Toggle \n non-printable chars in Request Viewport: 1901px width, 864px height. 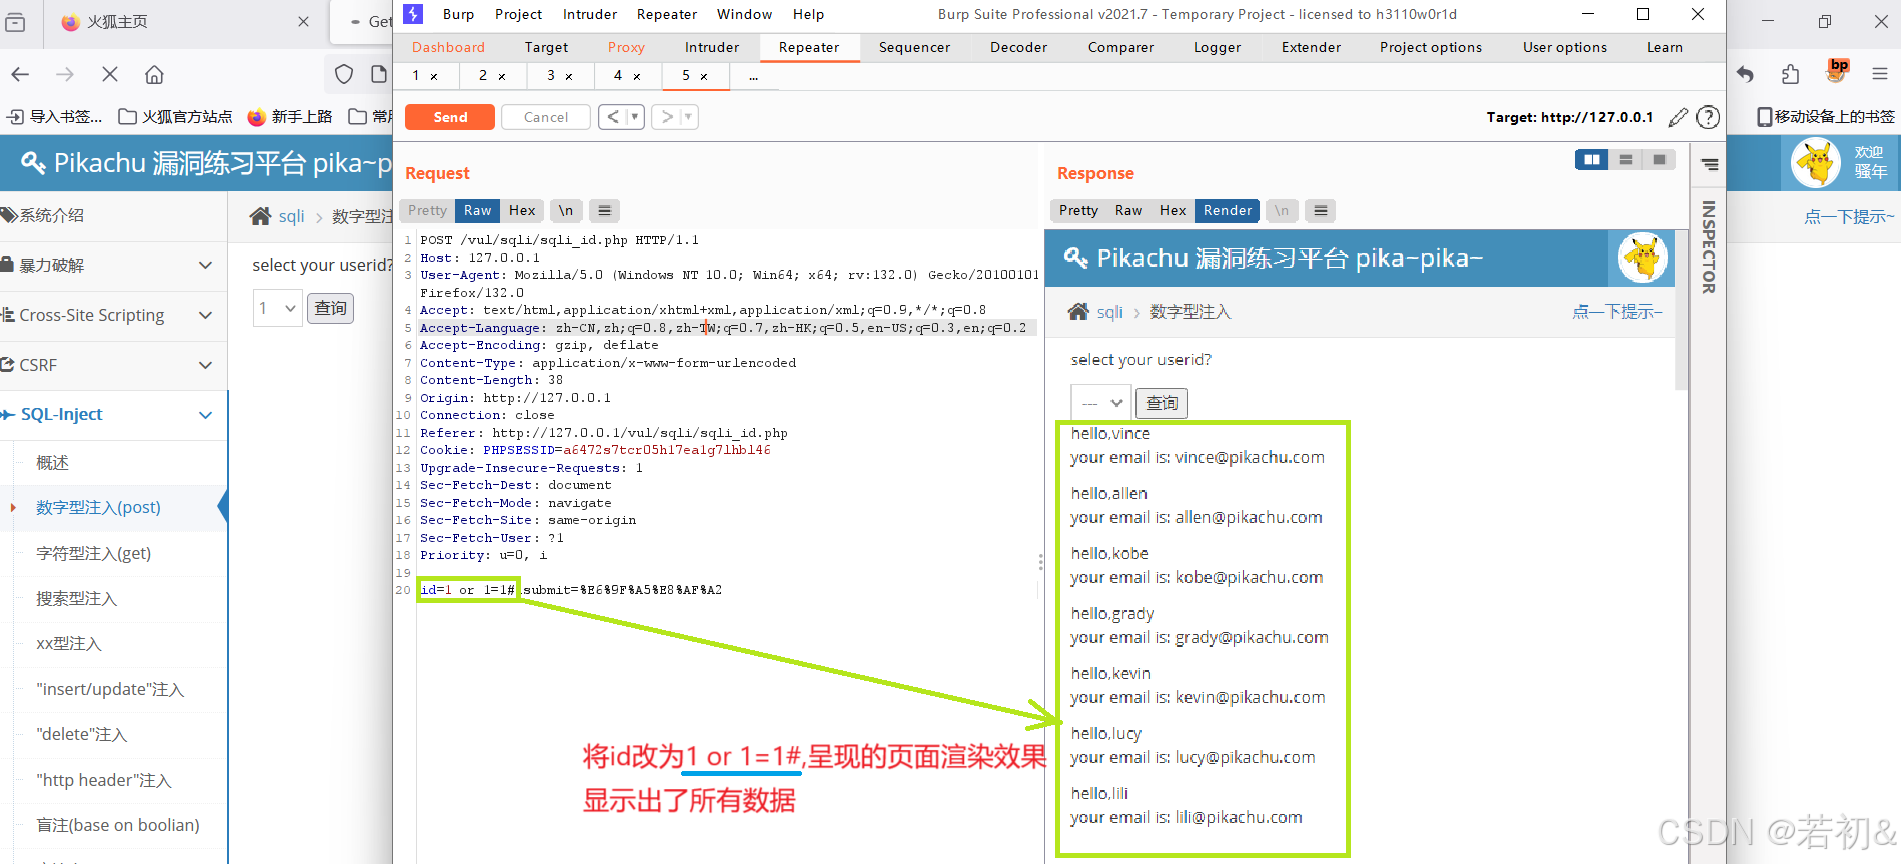(565, 210)
